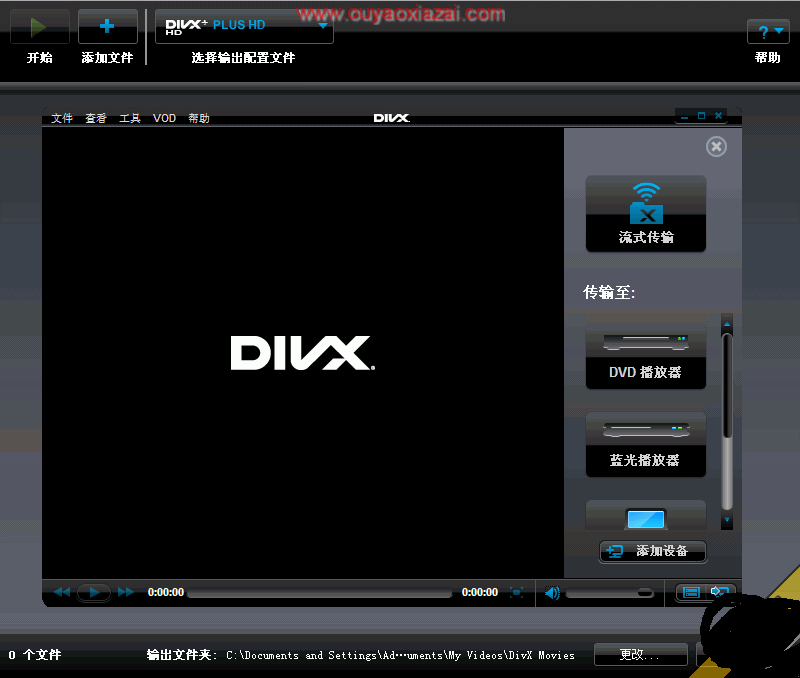Open the 查看 menu in DivX Player
This screenshot has height=678, width=800.
(96, 118)
